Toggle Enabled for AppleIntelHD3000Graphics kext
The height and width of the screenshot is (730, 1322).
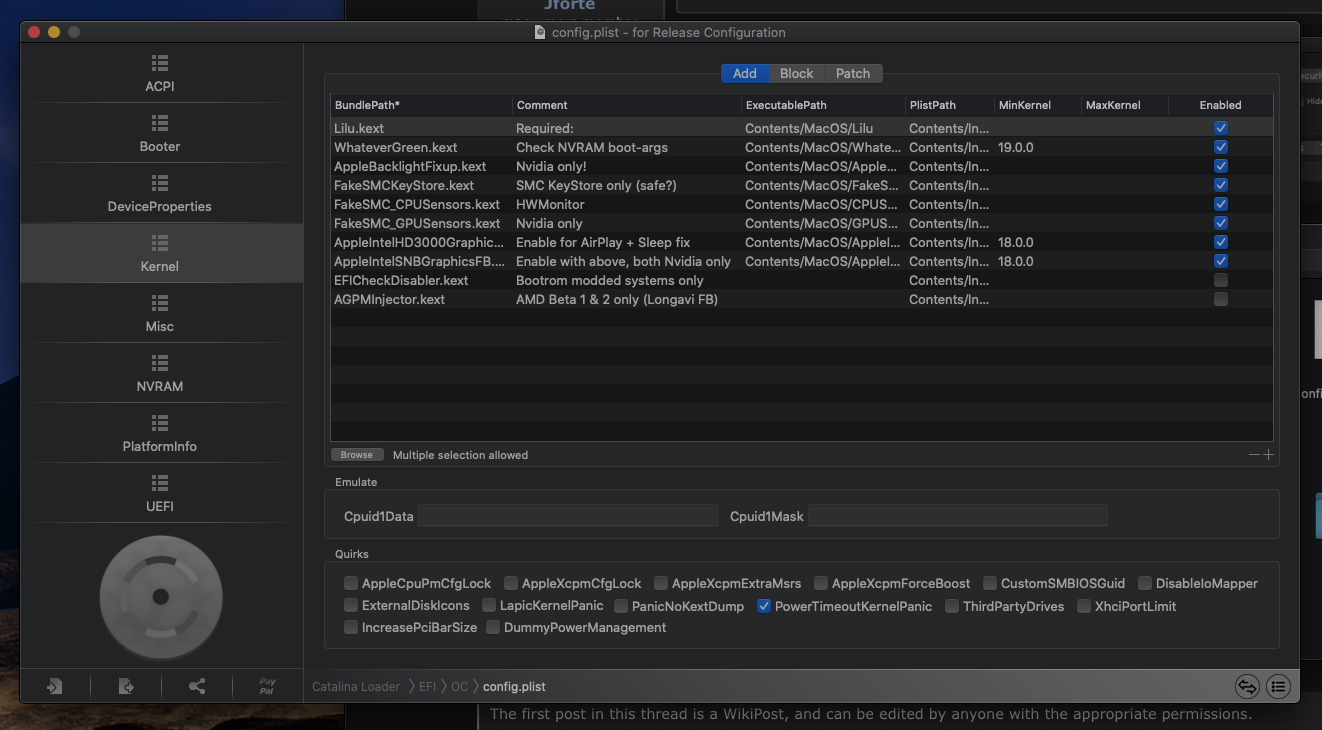(1220, 242)
